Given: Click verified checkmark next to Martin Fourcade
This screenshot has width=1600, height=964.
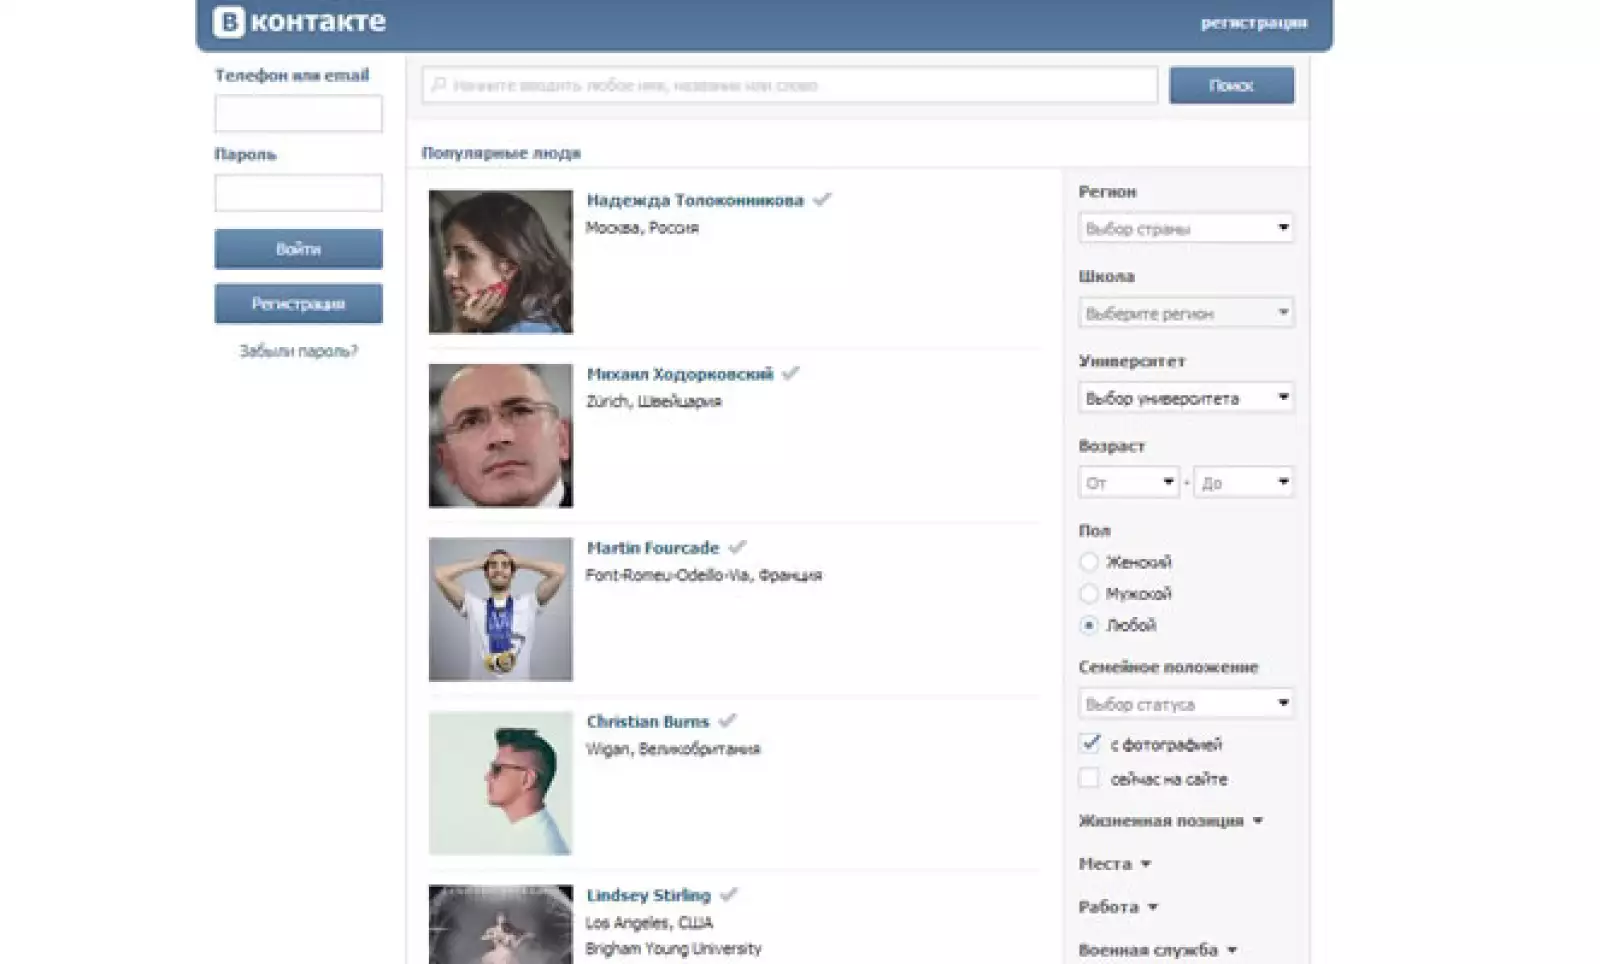Looking at the screenshot, I should [737, 547].
